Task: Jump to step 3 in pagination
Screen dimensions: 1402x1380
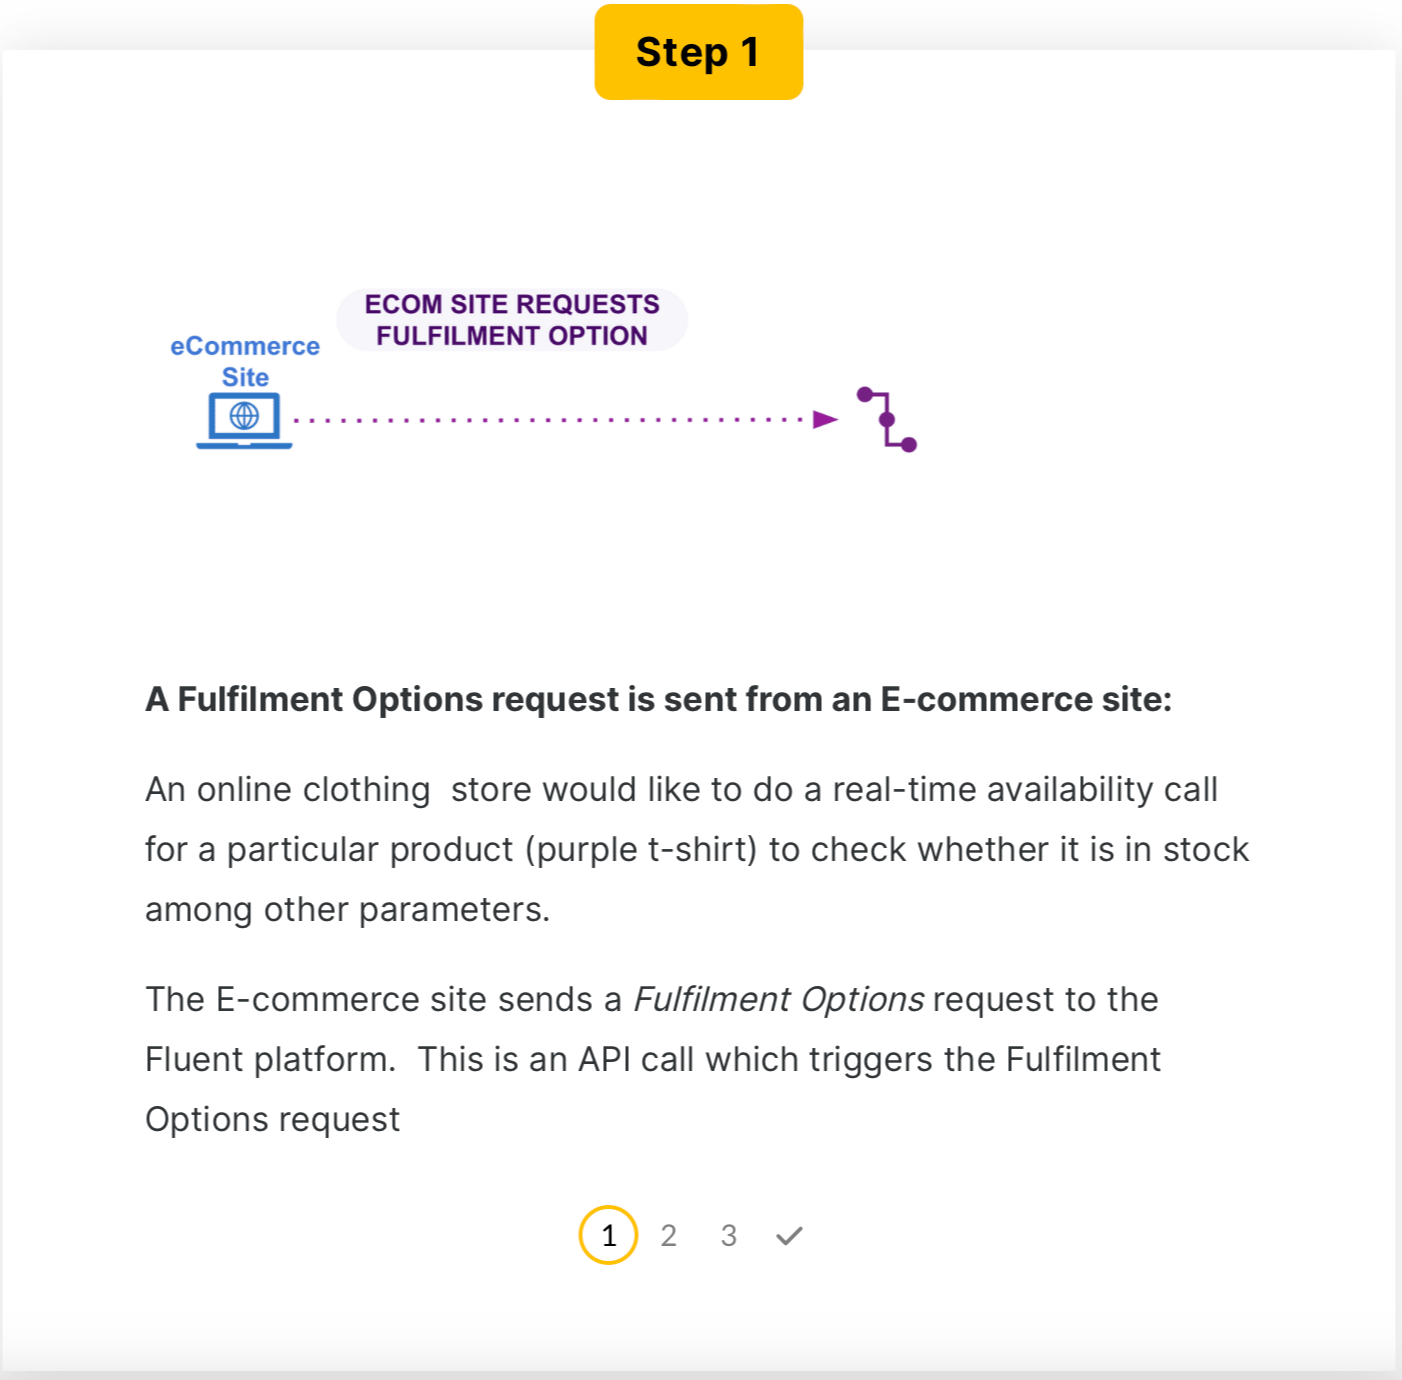Action: 729,1236
